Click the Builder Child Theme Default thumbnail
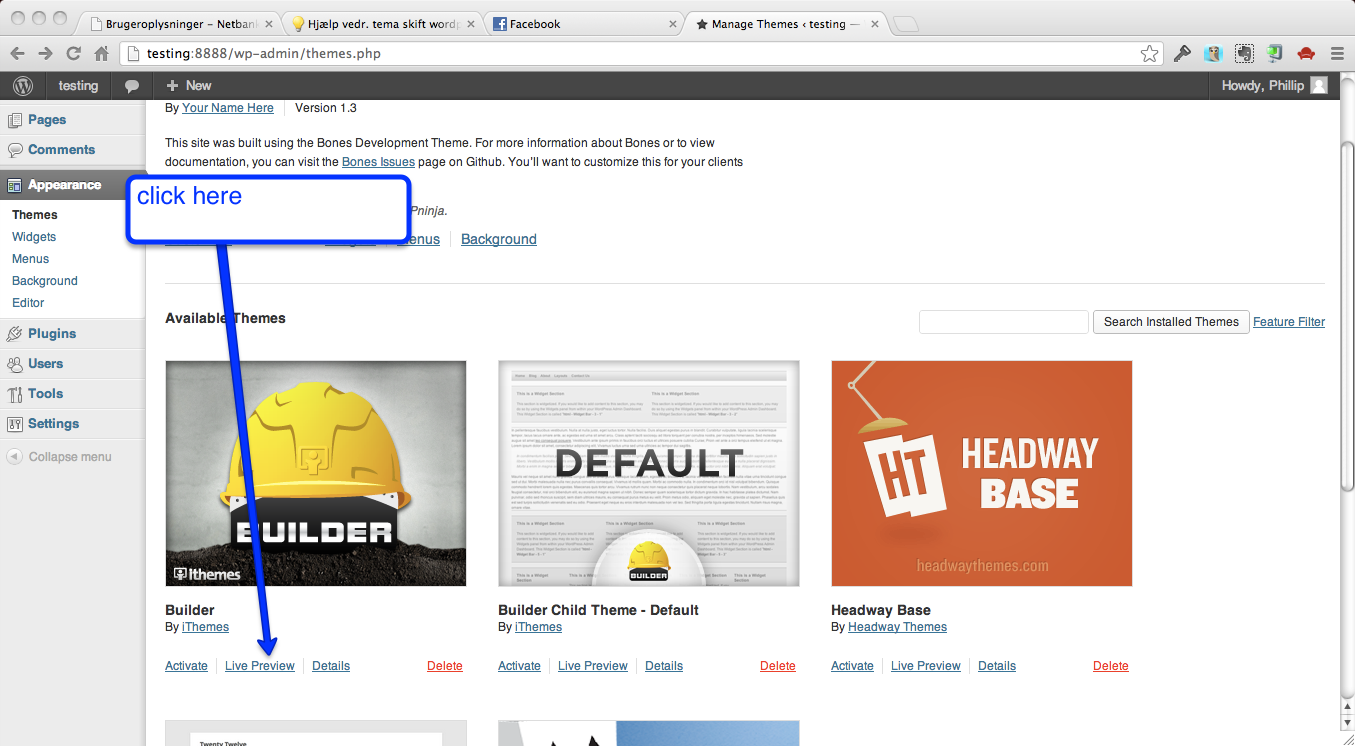 coord(649,473)
